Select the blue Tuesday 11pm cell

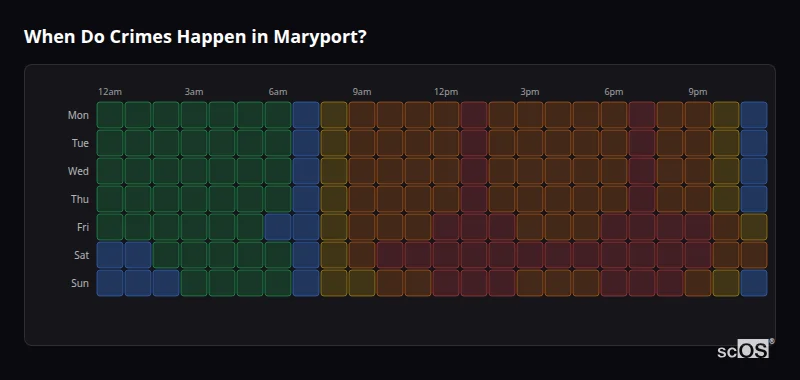coord(754,143)
